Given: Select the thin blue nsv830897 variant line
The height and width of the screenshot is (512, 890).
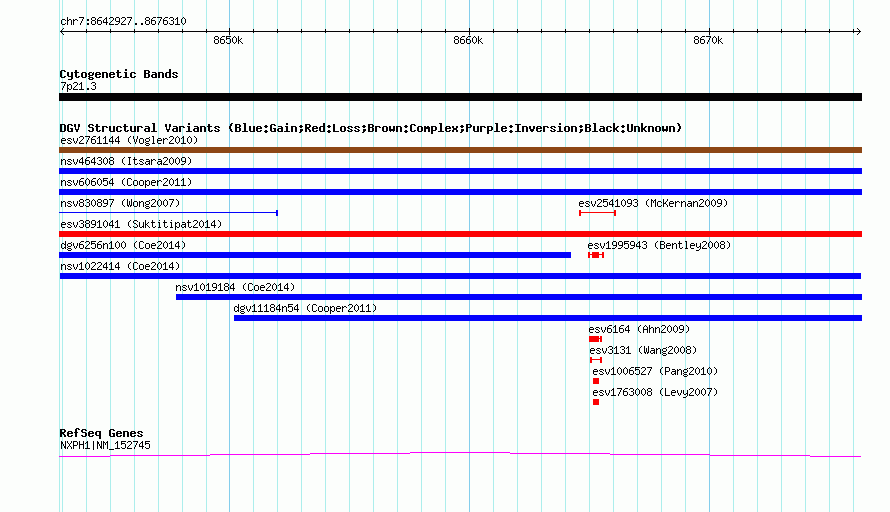Looking at the screenshot, I should [x=169, y=213].
